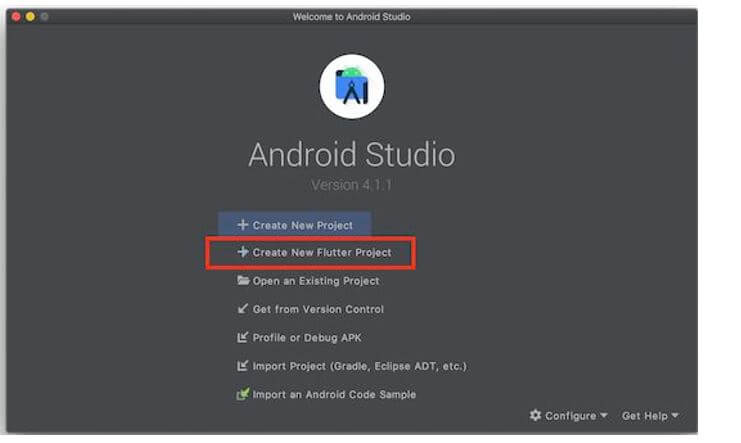Image resolution: width=741 pixels, height=443 pixels.
Task: Click the plus icon beside Create New Flutter Project
Action: 242,252
